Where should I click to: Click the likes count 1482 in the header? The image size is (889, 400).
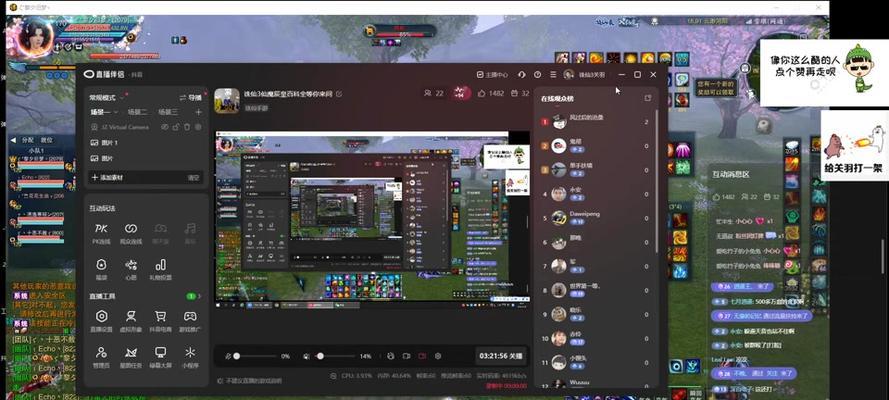[x=491, y=93]
